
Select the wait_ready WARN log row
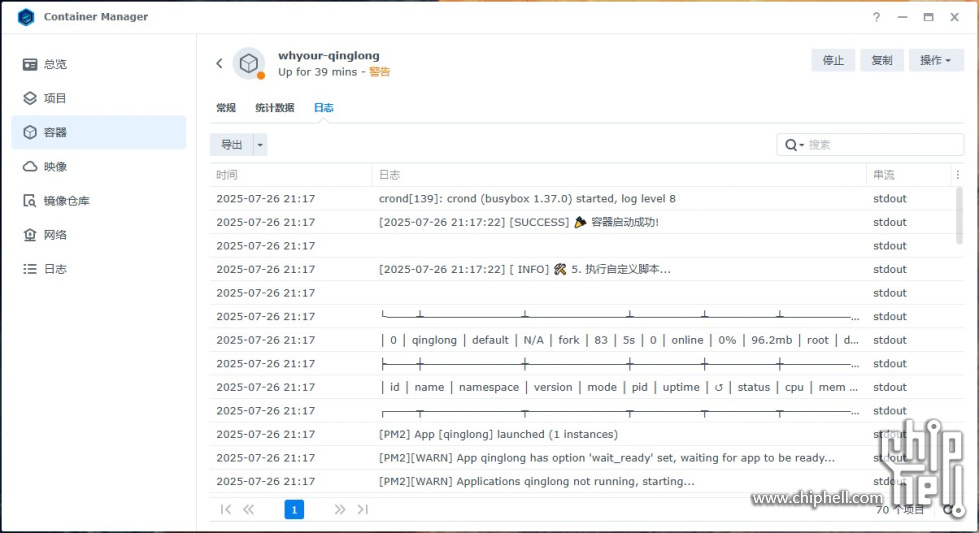point(583,457)
